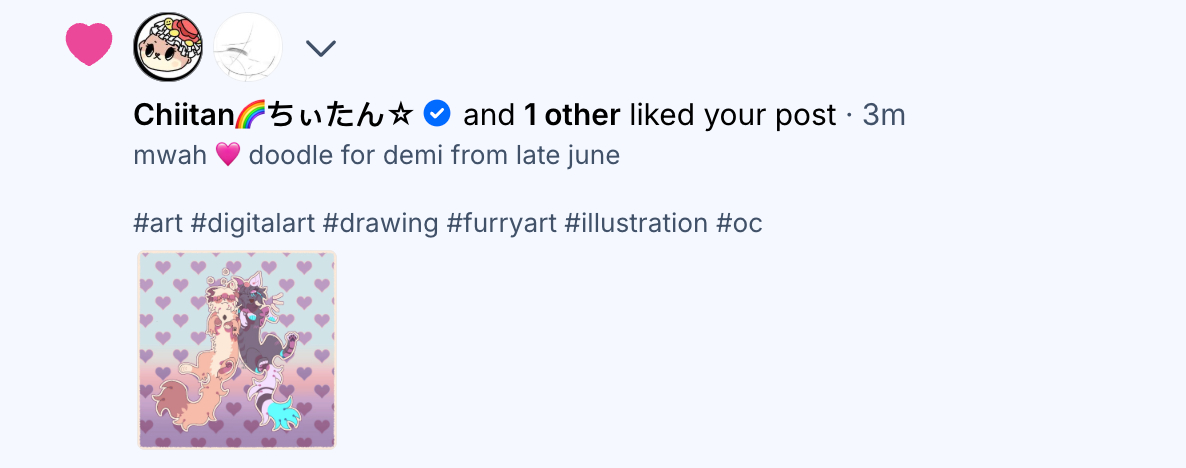Image resolution: width=1186 pixels, height=468 pixels.
Task: Click the blue verified badge next to Chiitan
Action: click(437, 115)
